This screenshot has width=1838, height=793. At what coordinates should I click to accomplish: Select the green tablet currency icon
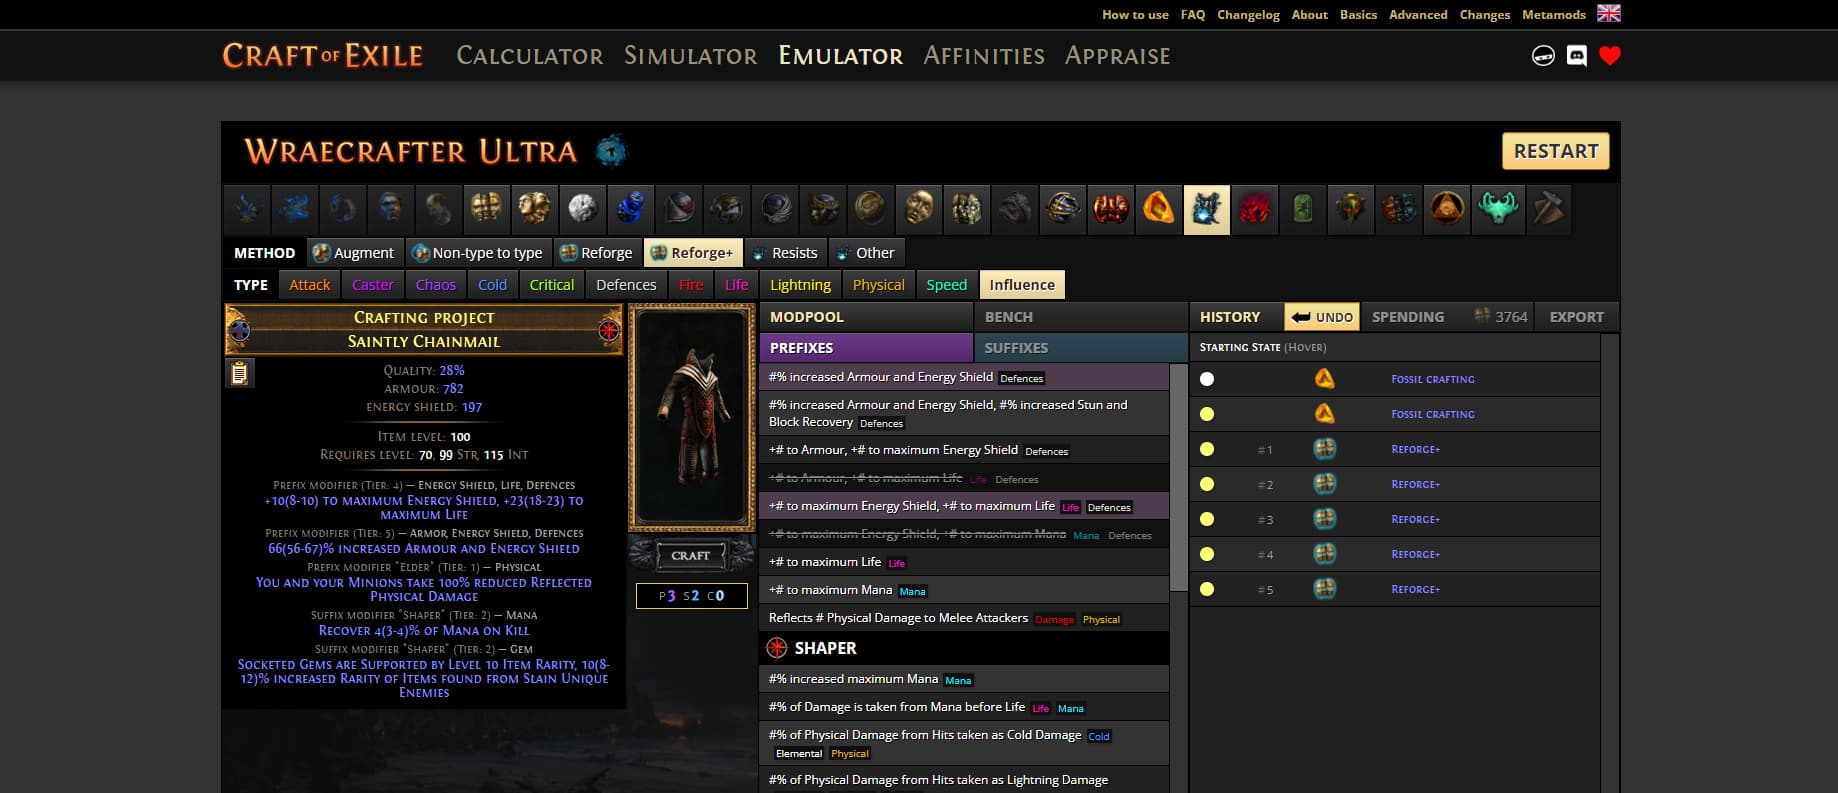point(1303,209)
